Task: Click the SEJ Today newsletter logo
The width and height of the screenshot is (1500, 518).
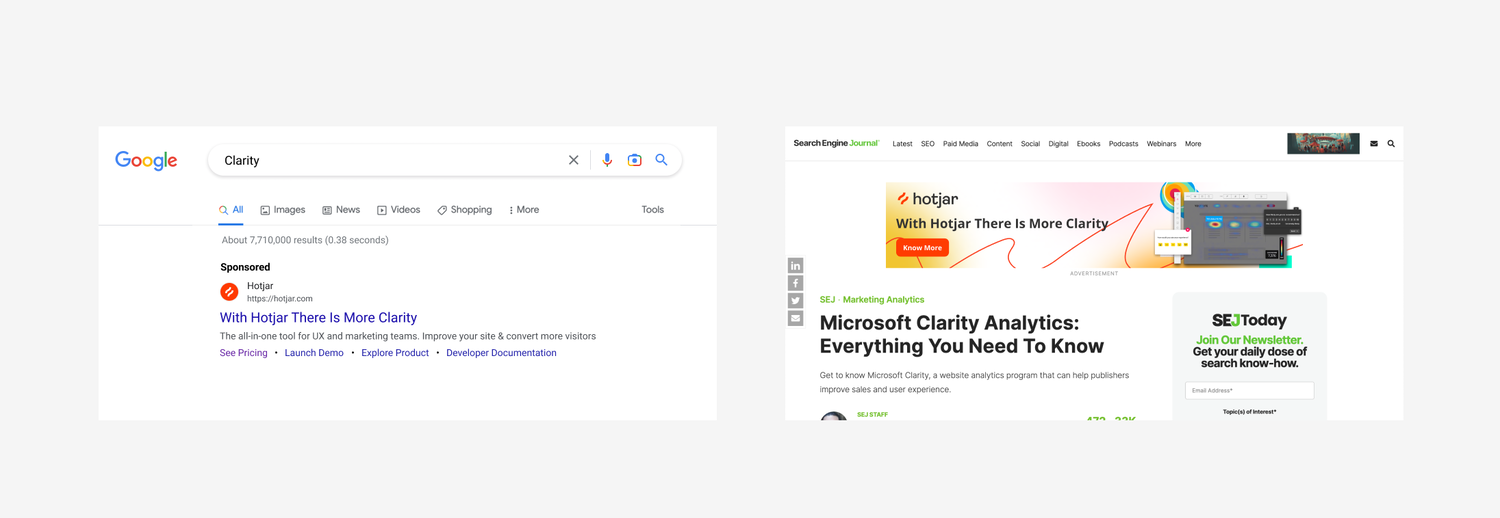Action: point(1249,321)
